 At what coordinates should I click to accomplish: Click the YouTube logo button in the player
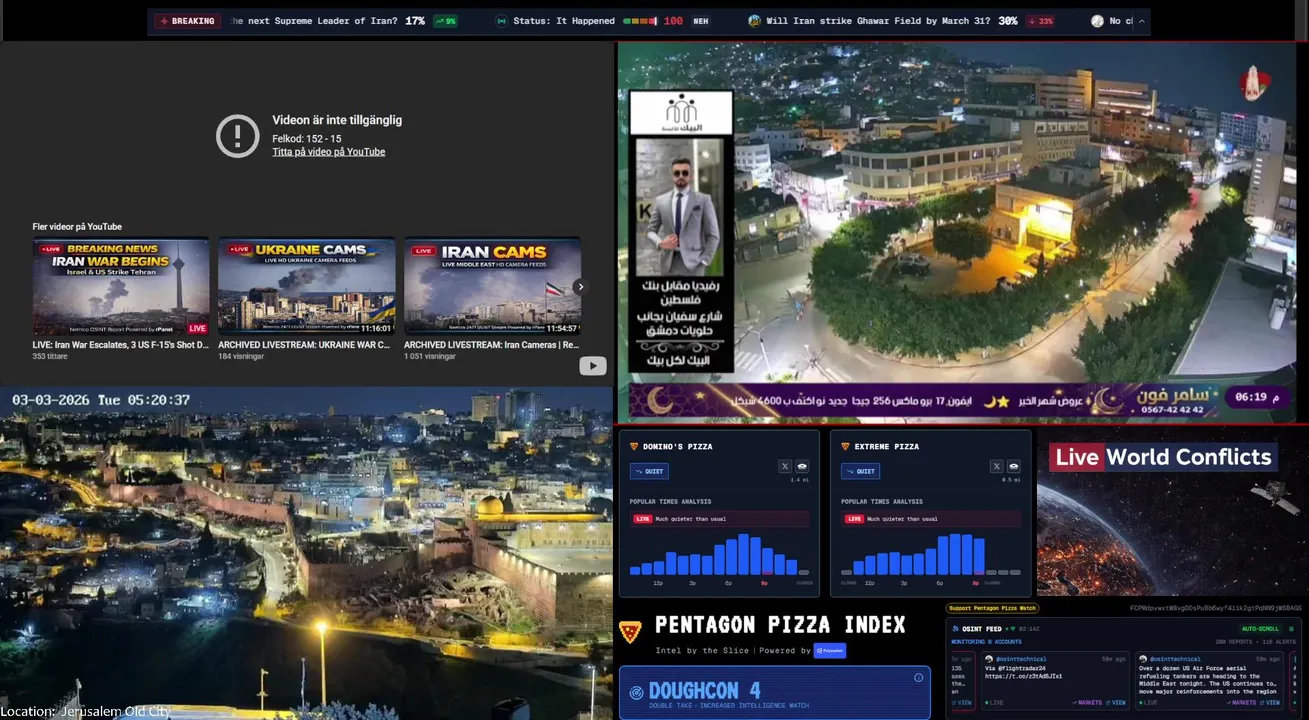[593, 366]
